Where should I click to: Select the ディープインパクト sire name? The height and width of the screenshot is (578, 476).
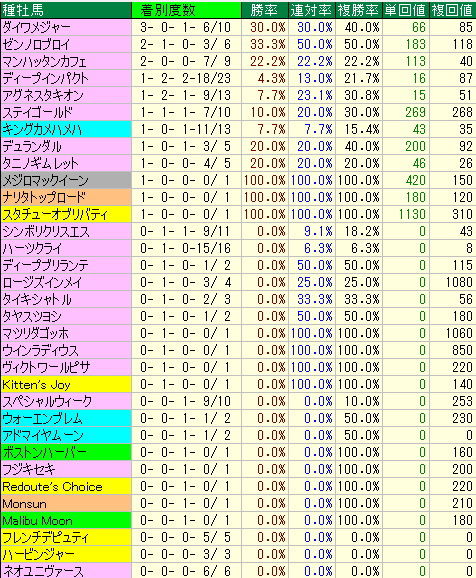[x=45, y=79]
